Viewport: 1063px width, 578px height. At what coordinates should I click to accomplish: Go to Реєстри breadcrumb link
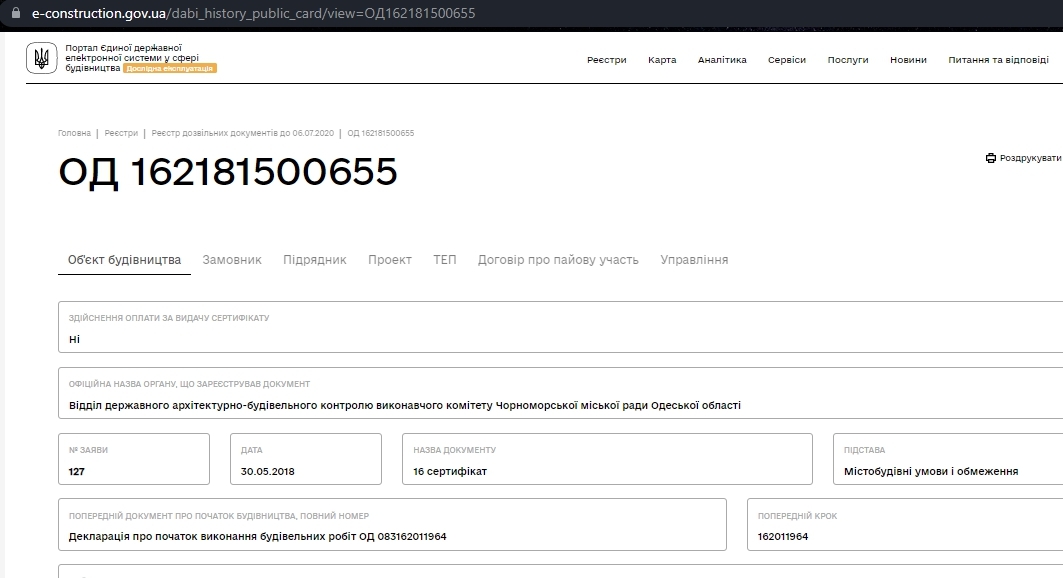pos(121,133)
